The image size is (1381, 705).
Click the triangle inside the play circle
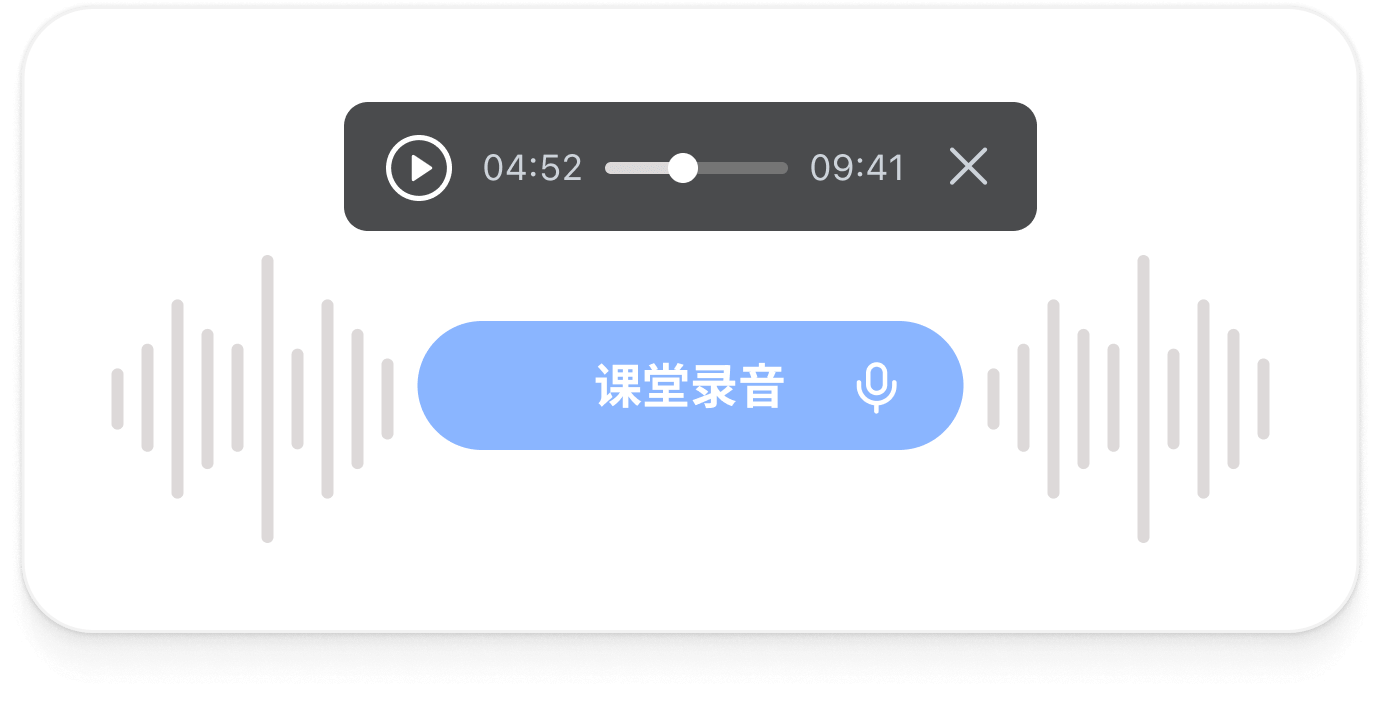click(x=422, y=168)
